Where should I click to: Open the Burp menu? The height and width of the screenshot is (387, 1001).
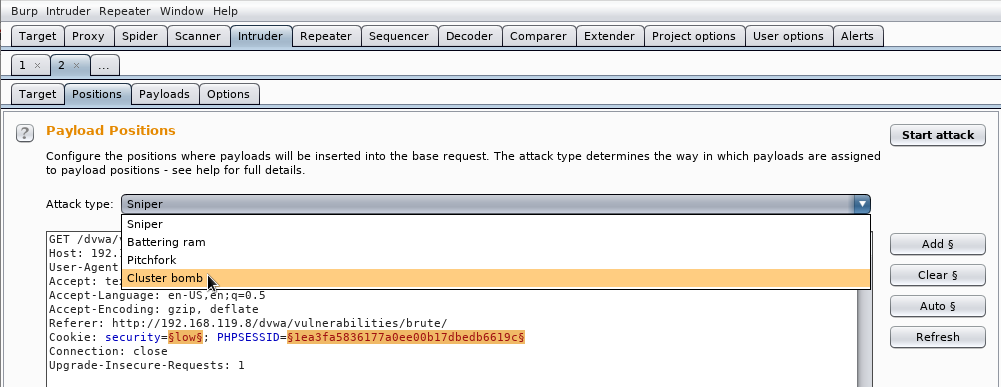tap(24, 11)
